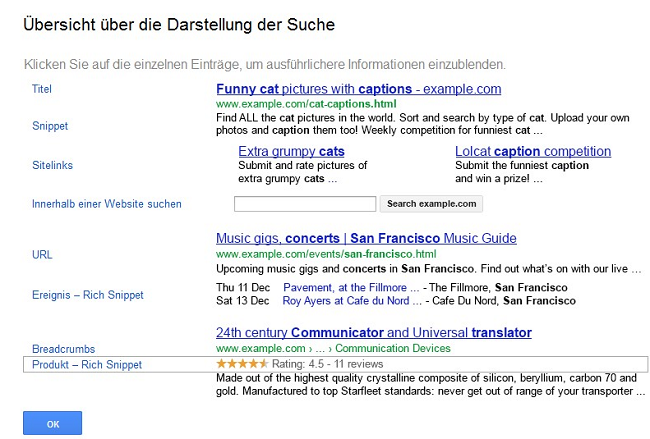Open 'Ereignis – Rich Snippet' entry
The image size is (650, 439).
point(88,295)
